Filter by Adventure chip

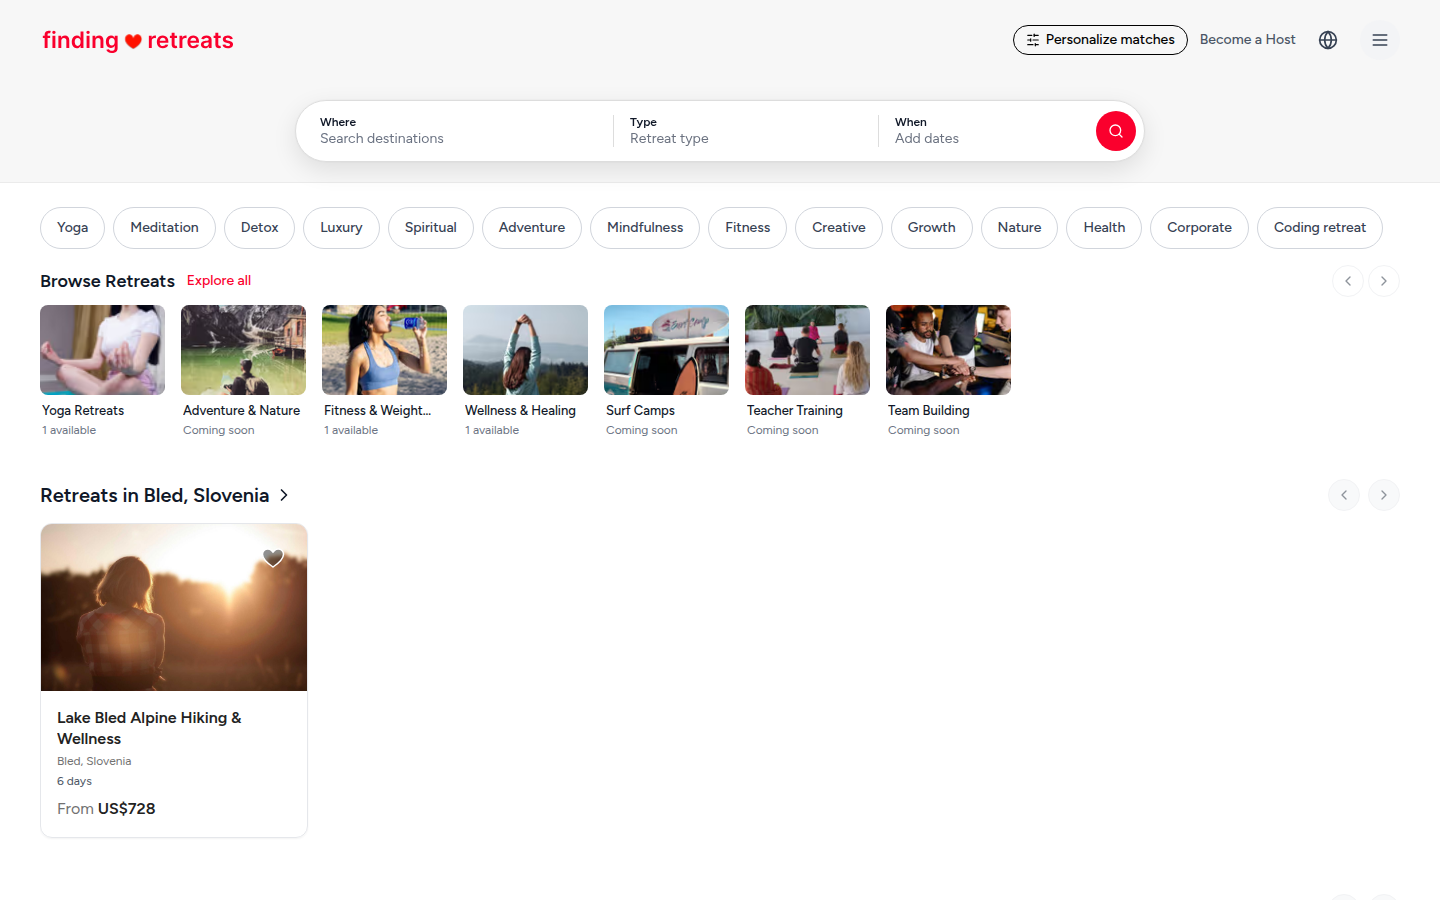(532, 228)
